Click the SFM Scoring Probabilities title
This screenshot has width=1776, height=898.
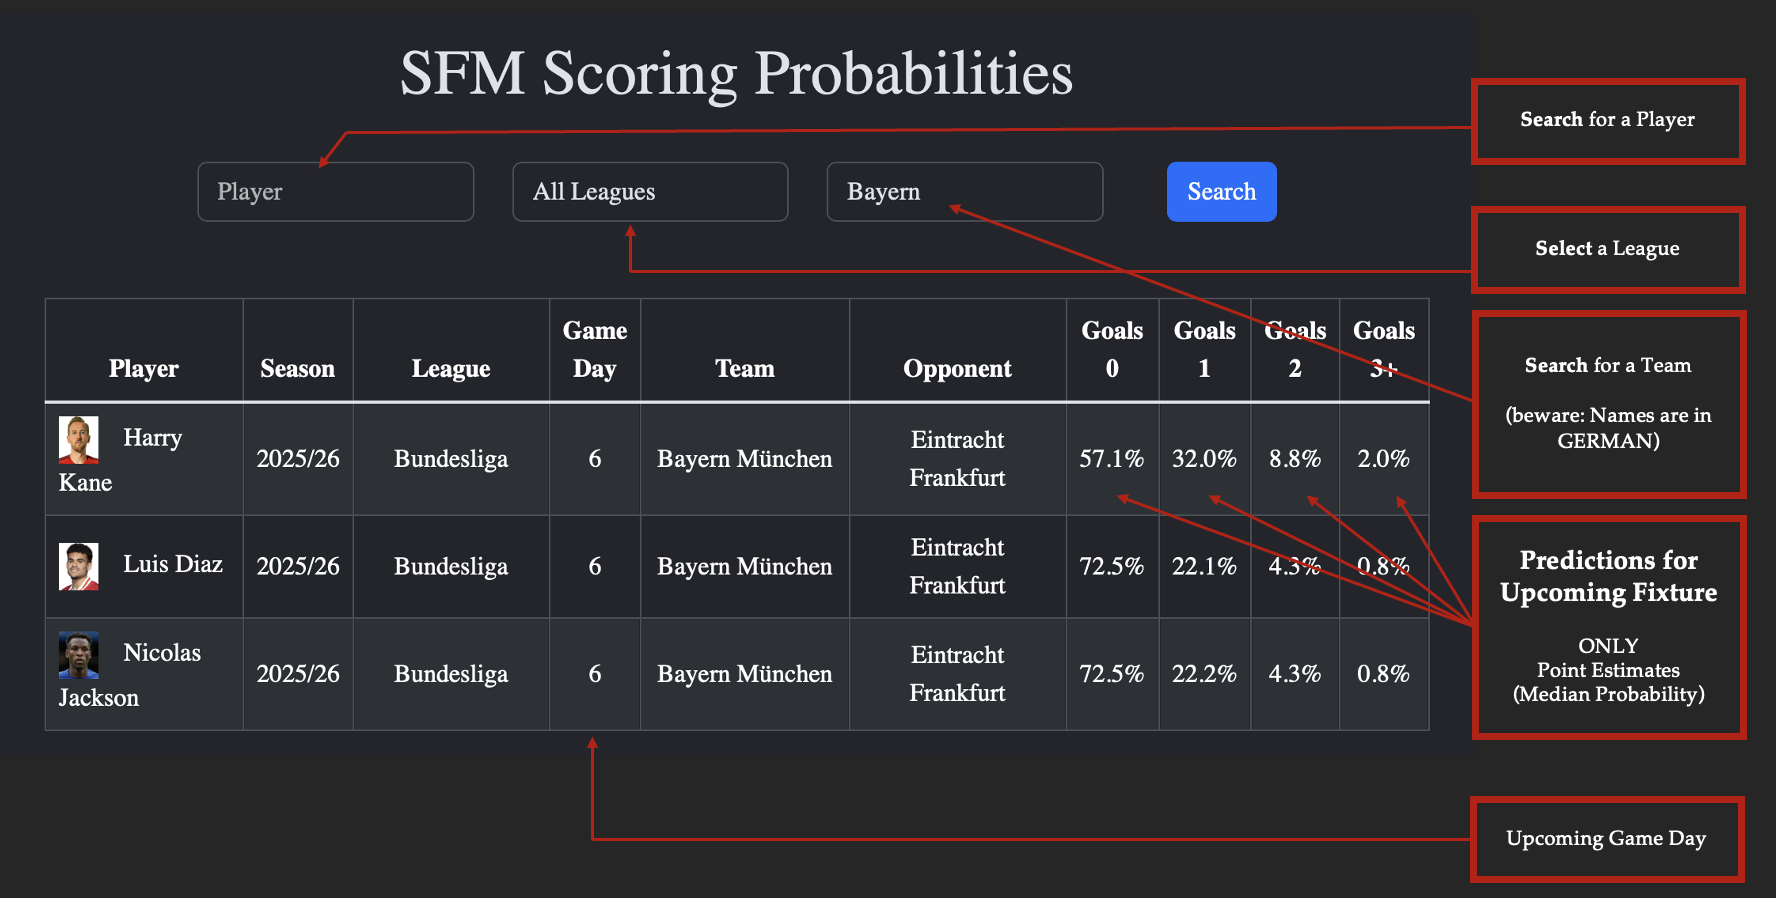[736, 74]
